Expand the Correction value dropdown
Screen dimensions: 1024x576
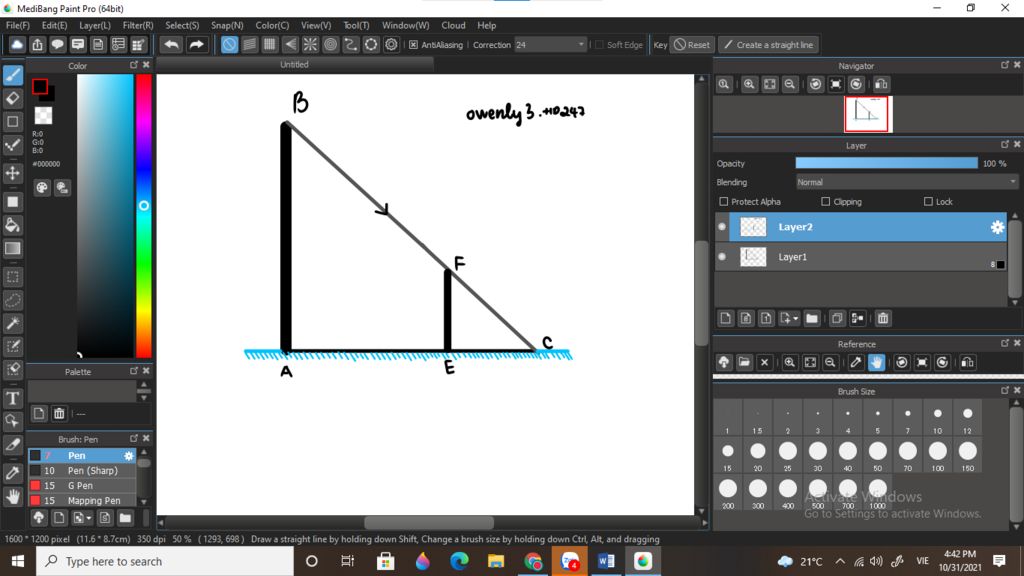coord(581,45)
